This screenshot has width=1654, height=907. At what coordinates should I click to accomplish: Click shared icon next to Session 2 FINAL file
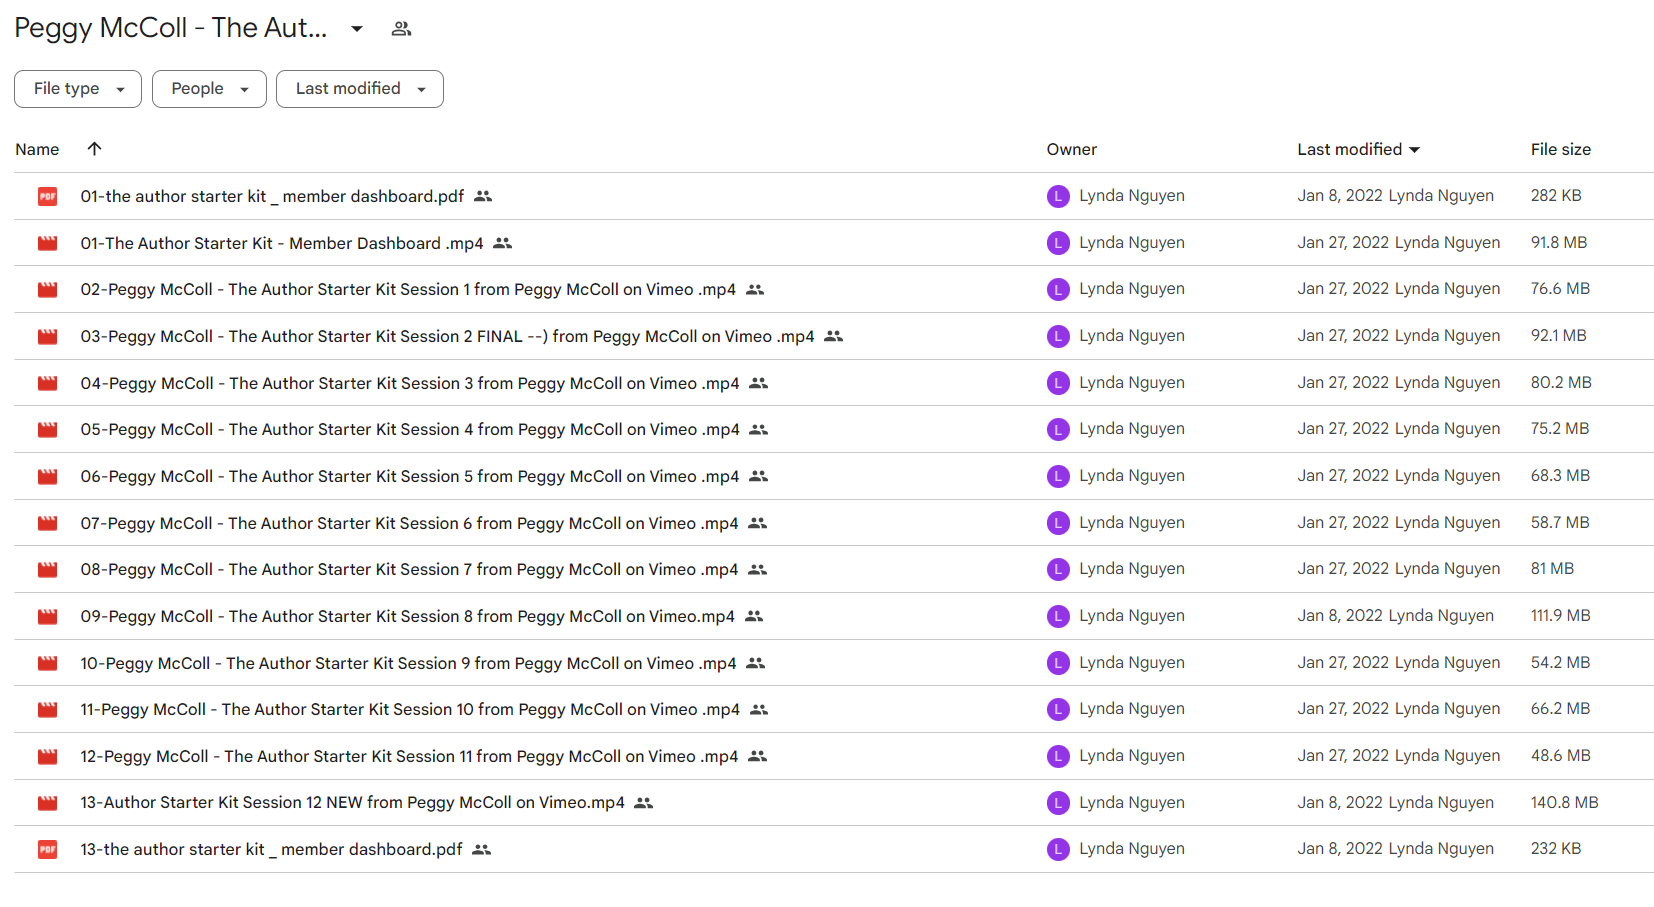coord(834,336)
